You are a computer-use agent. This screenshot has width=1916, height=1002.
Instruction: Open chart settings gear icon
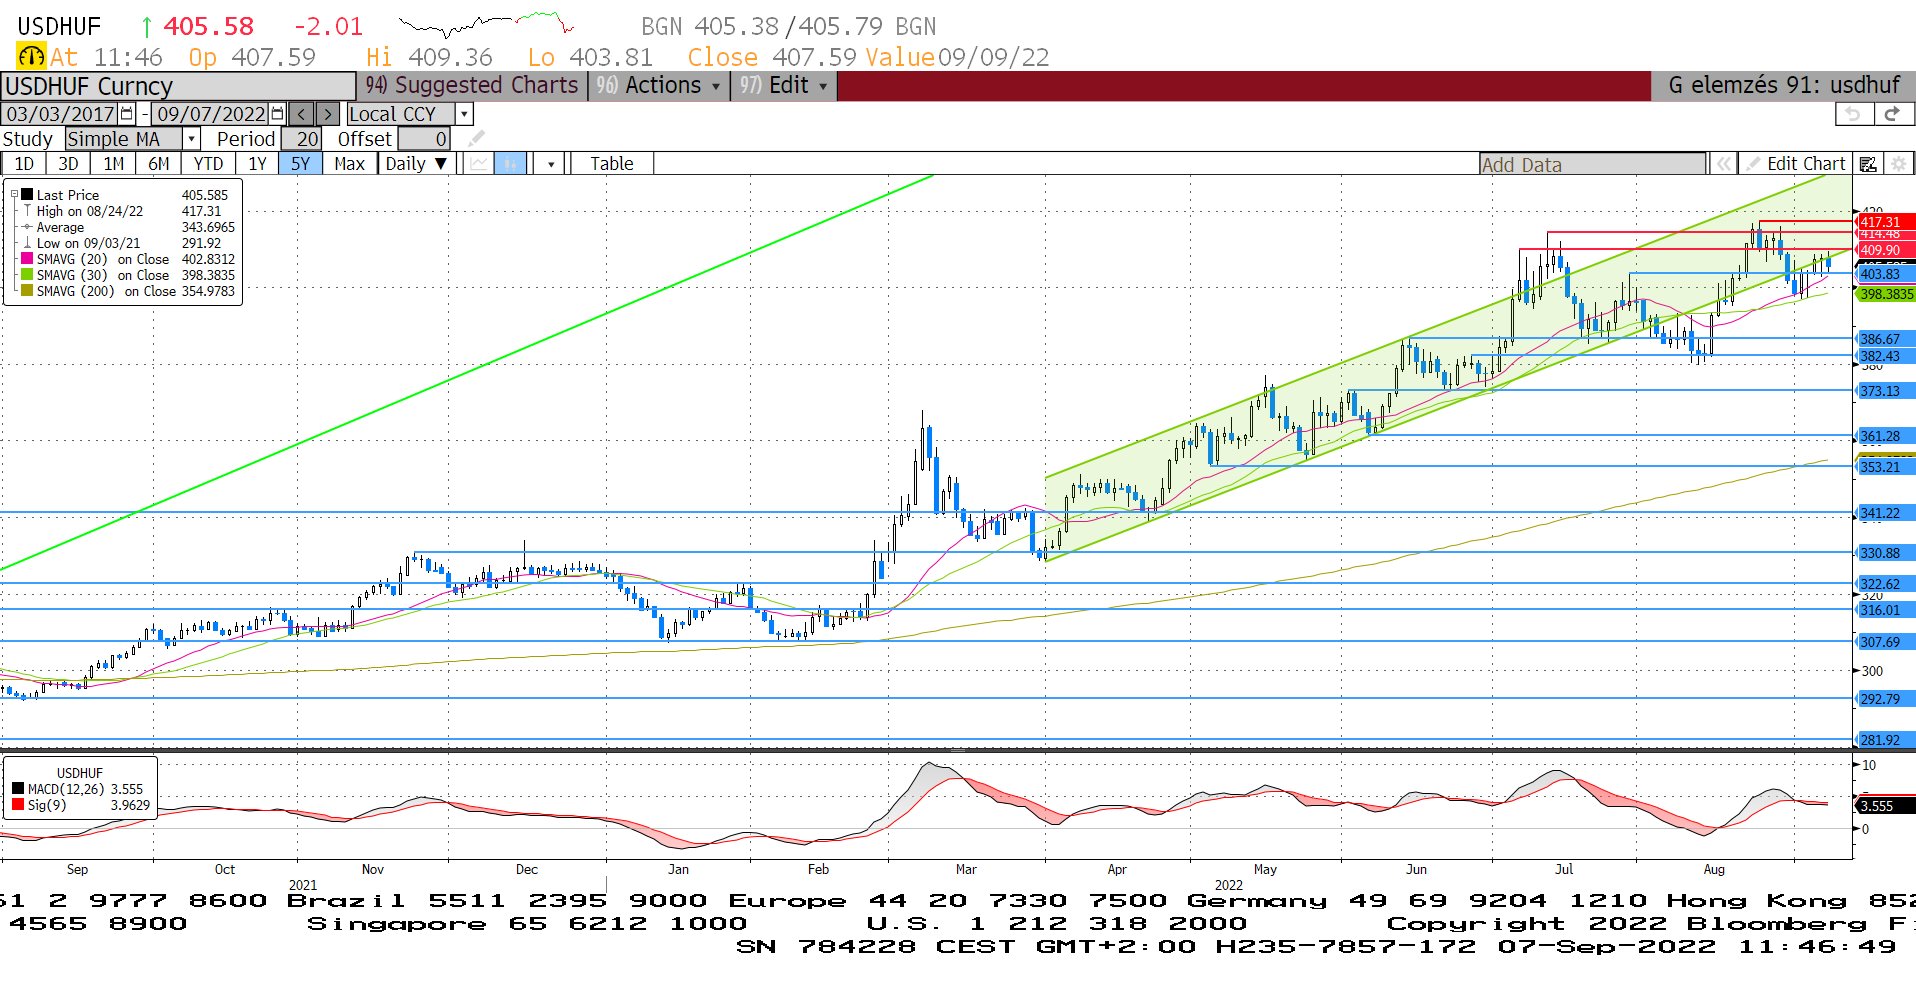(1899, 164)
